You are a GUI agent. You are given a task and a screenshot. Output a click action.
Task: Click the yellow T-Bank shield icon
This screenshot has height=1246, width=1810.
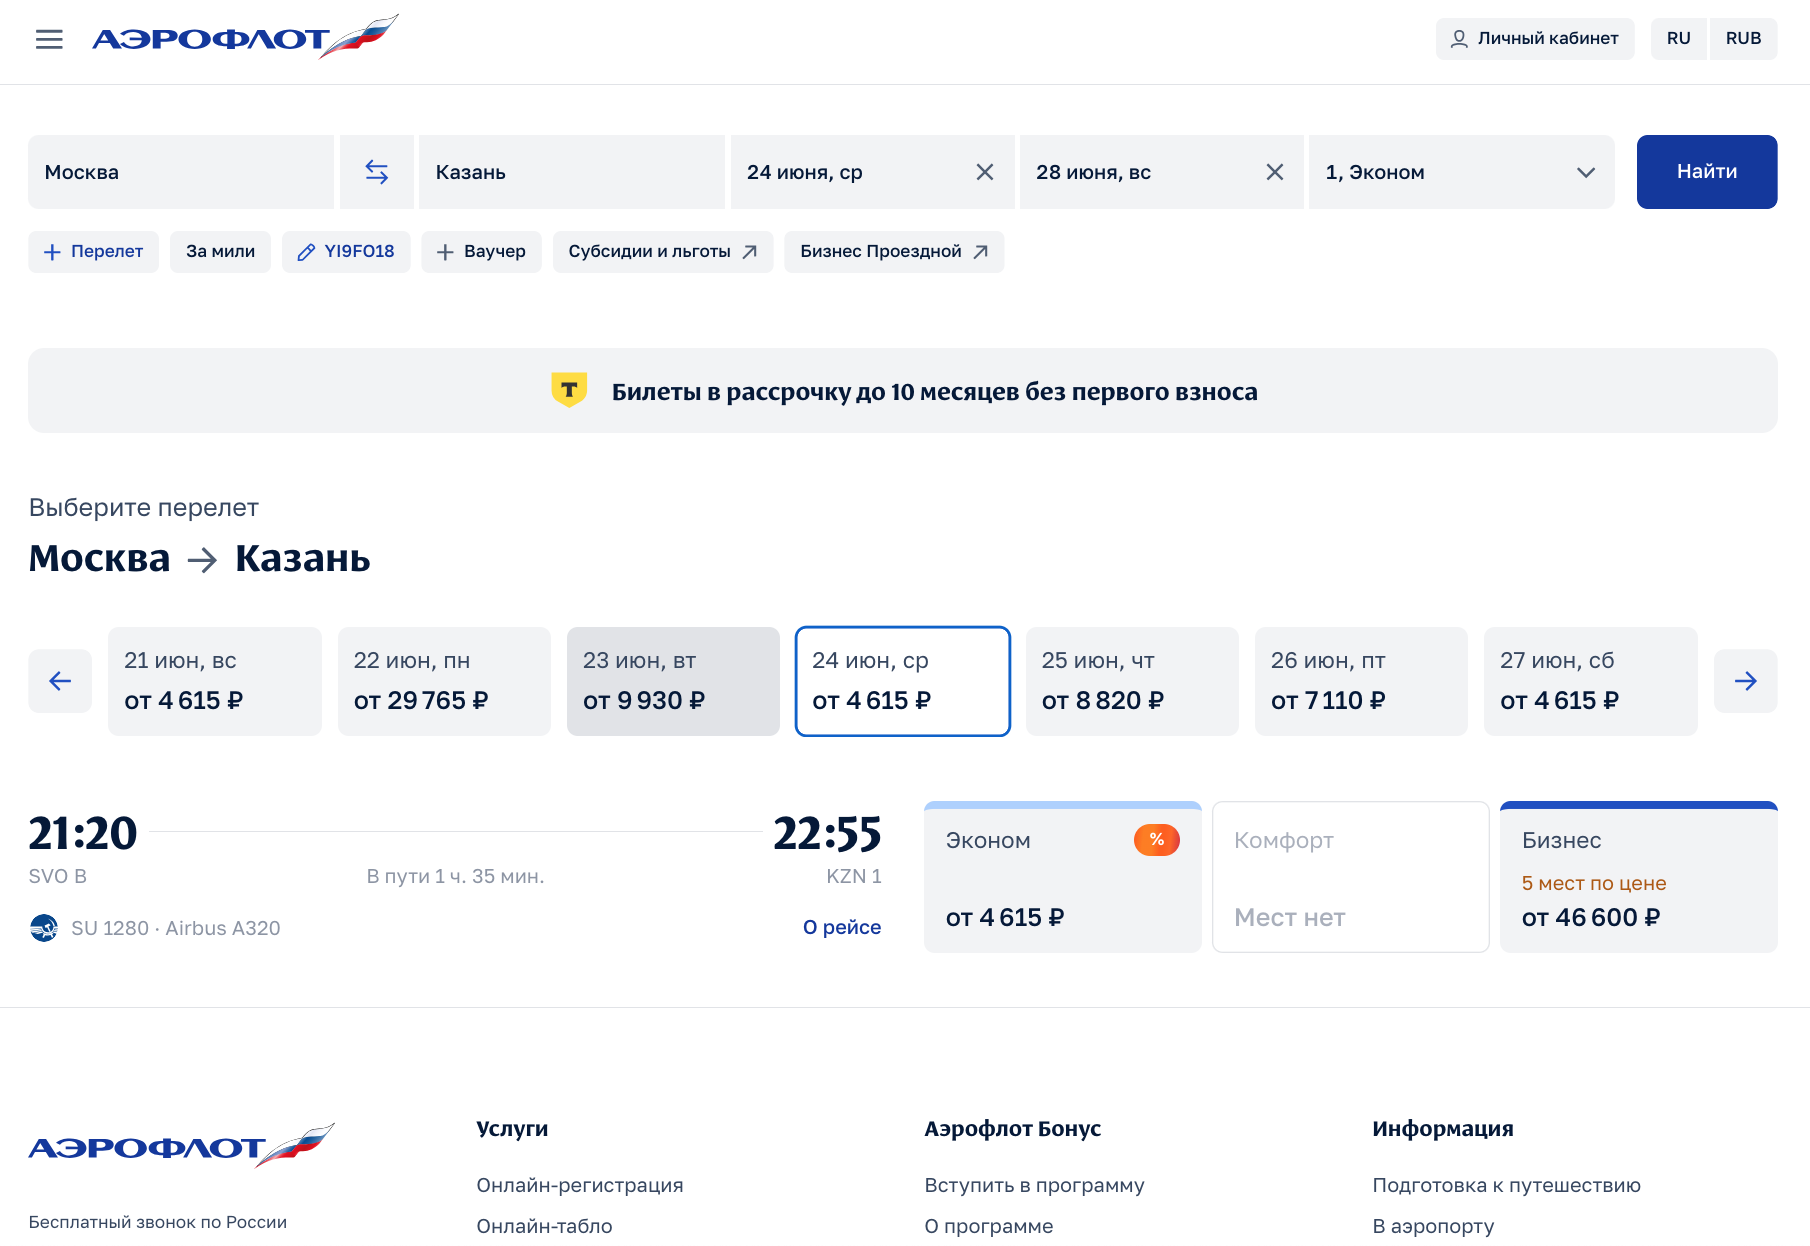click(x=569, y=390)
